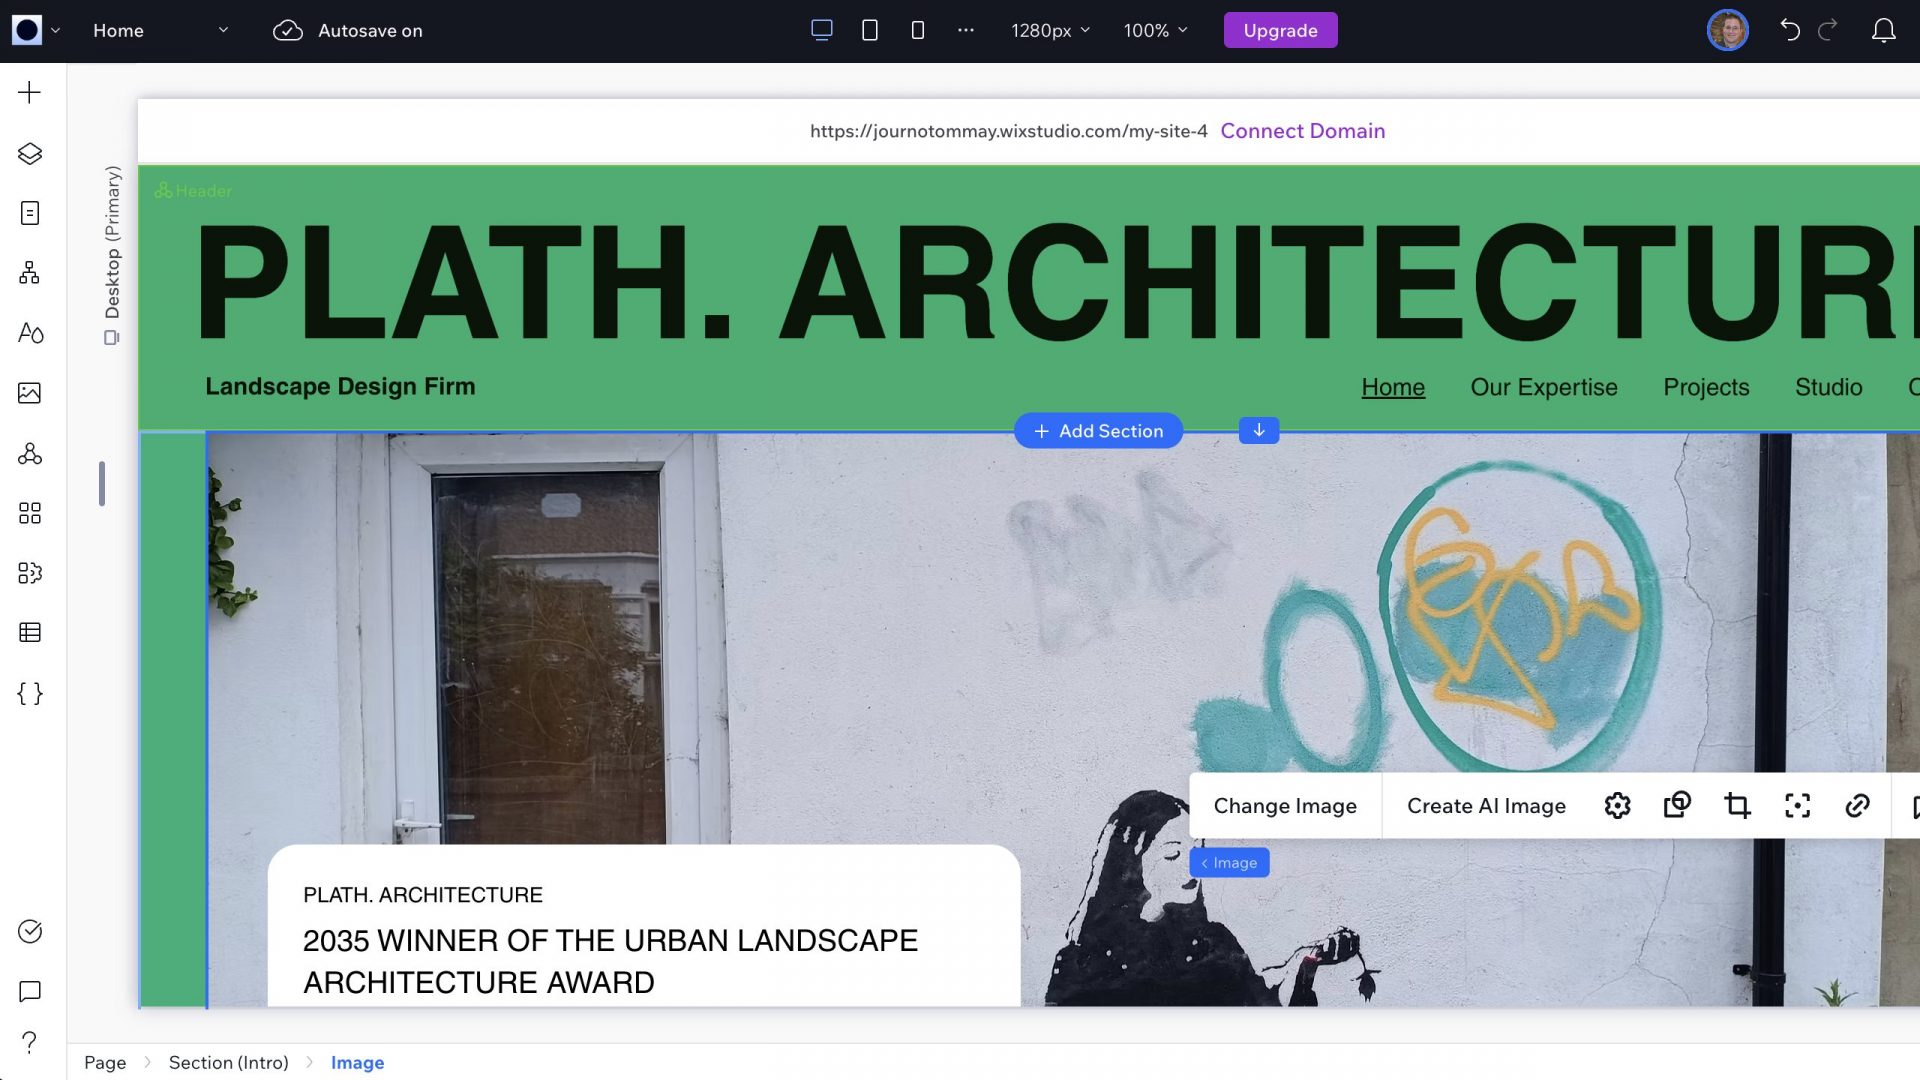Open the code curly braces panel
The width and height of the screenshot is (1920, 1080).
30,693
